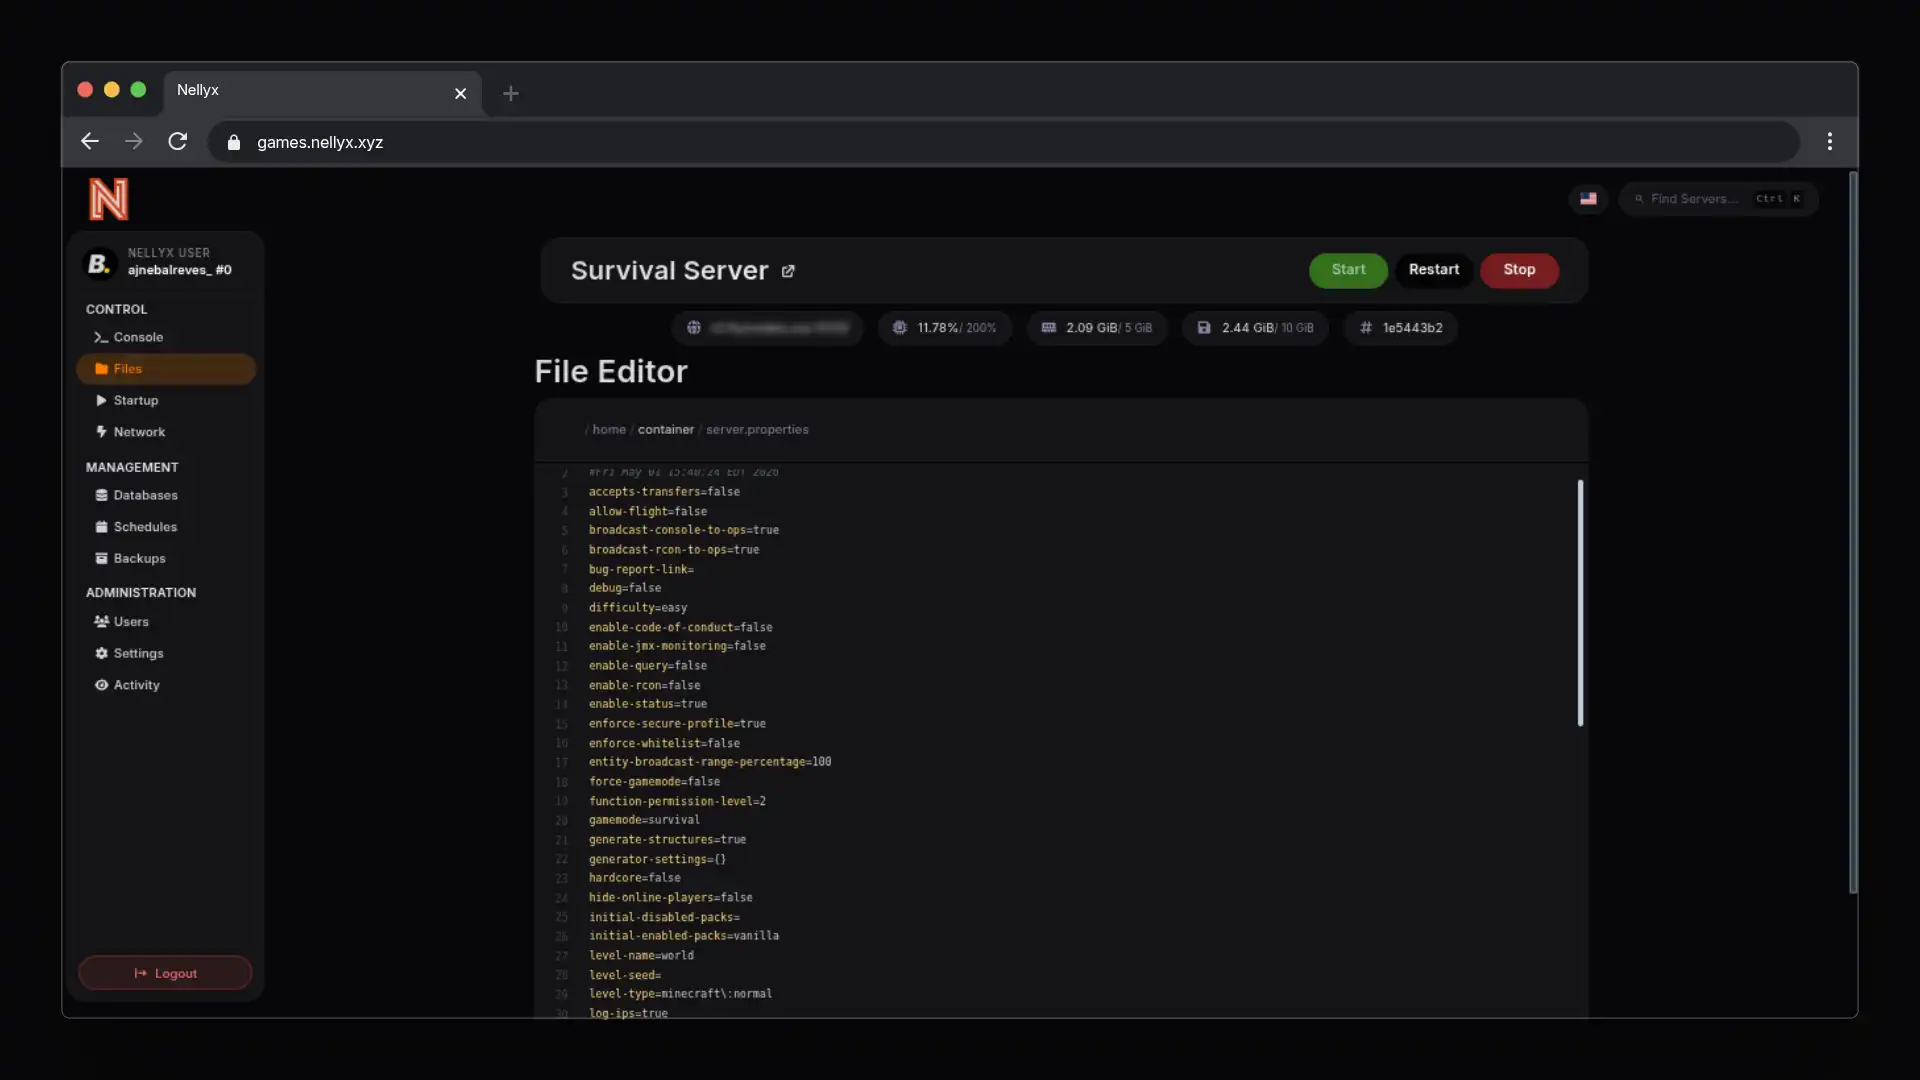The width and height of the screenshot is (1920, 1080).
Task: Click the home breadcrumb link
Action: [609, 430]
